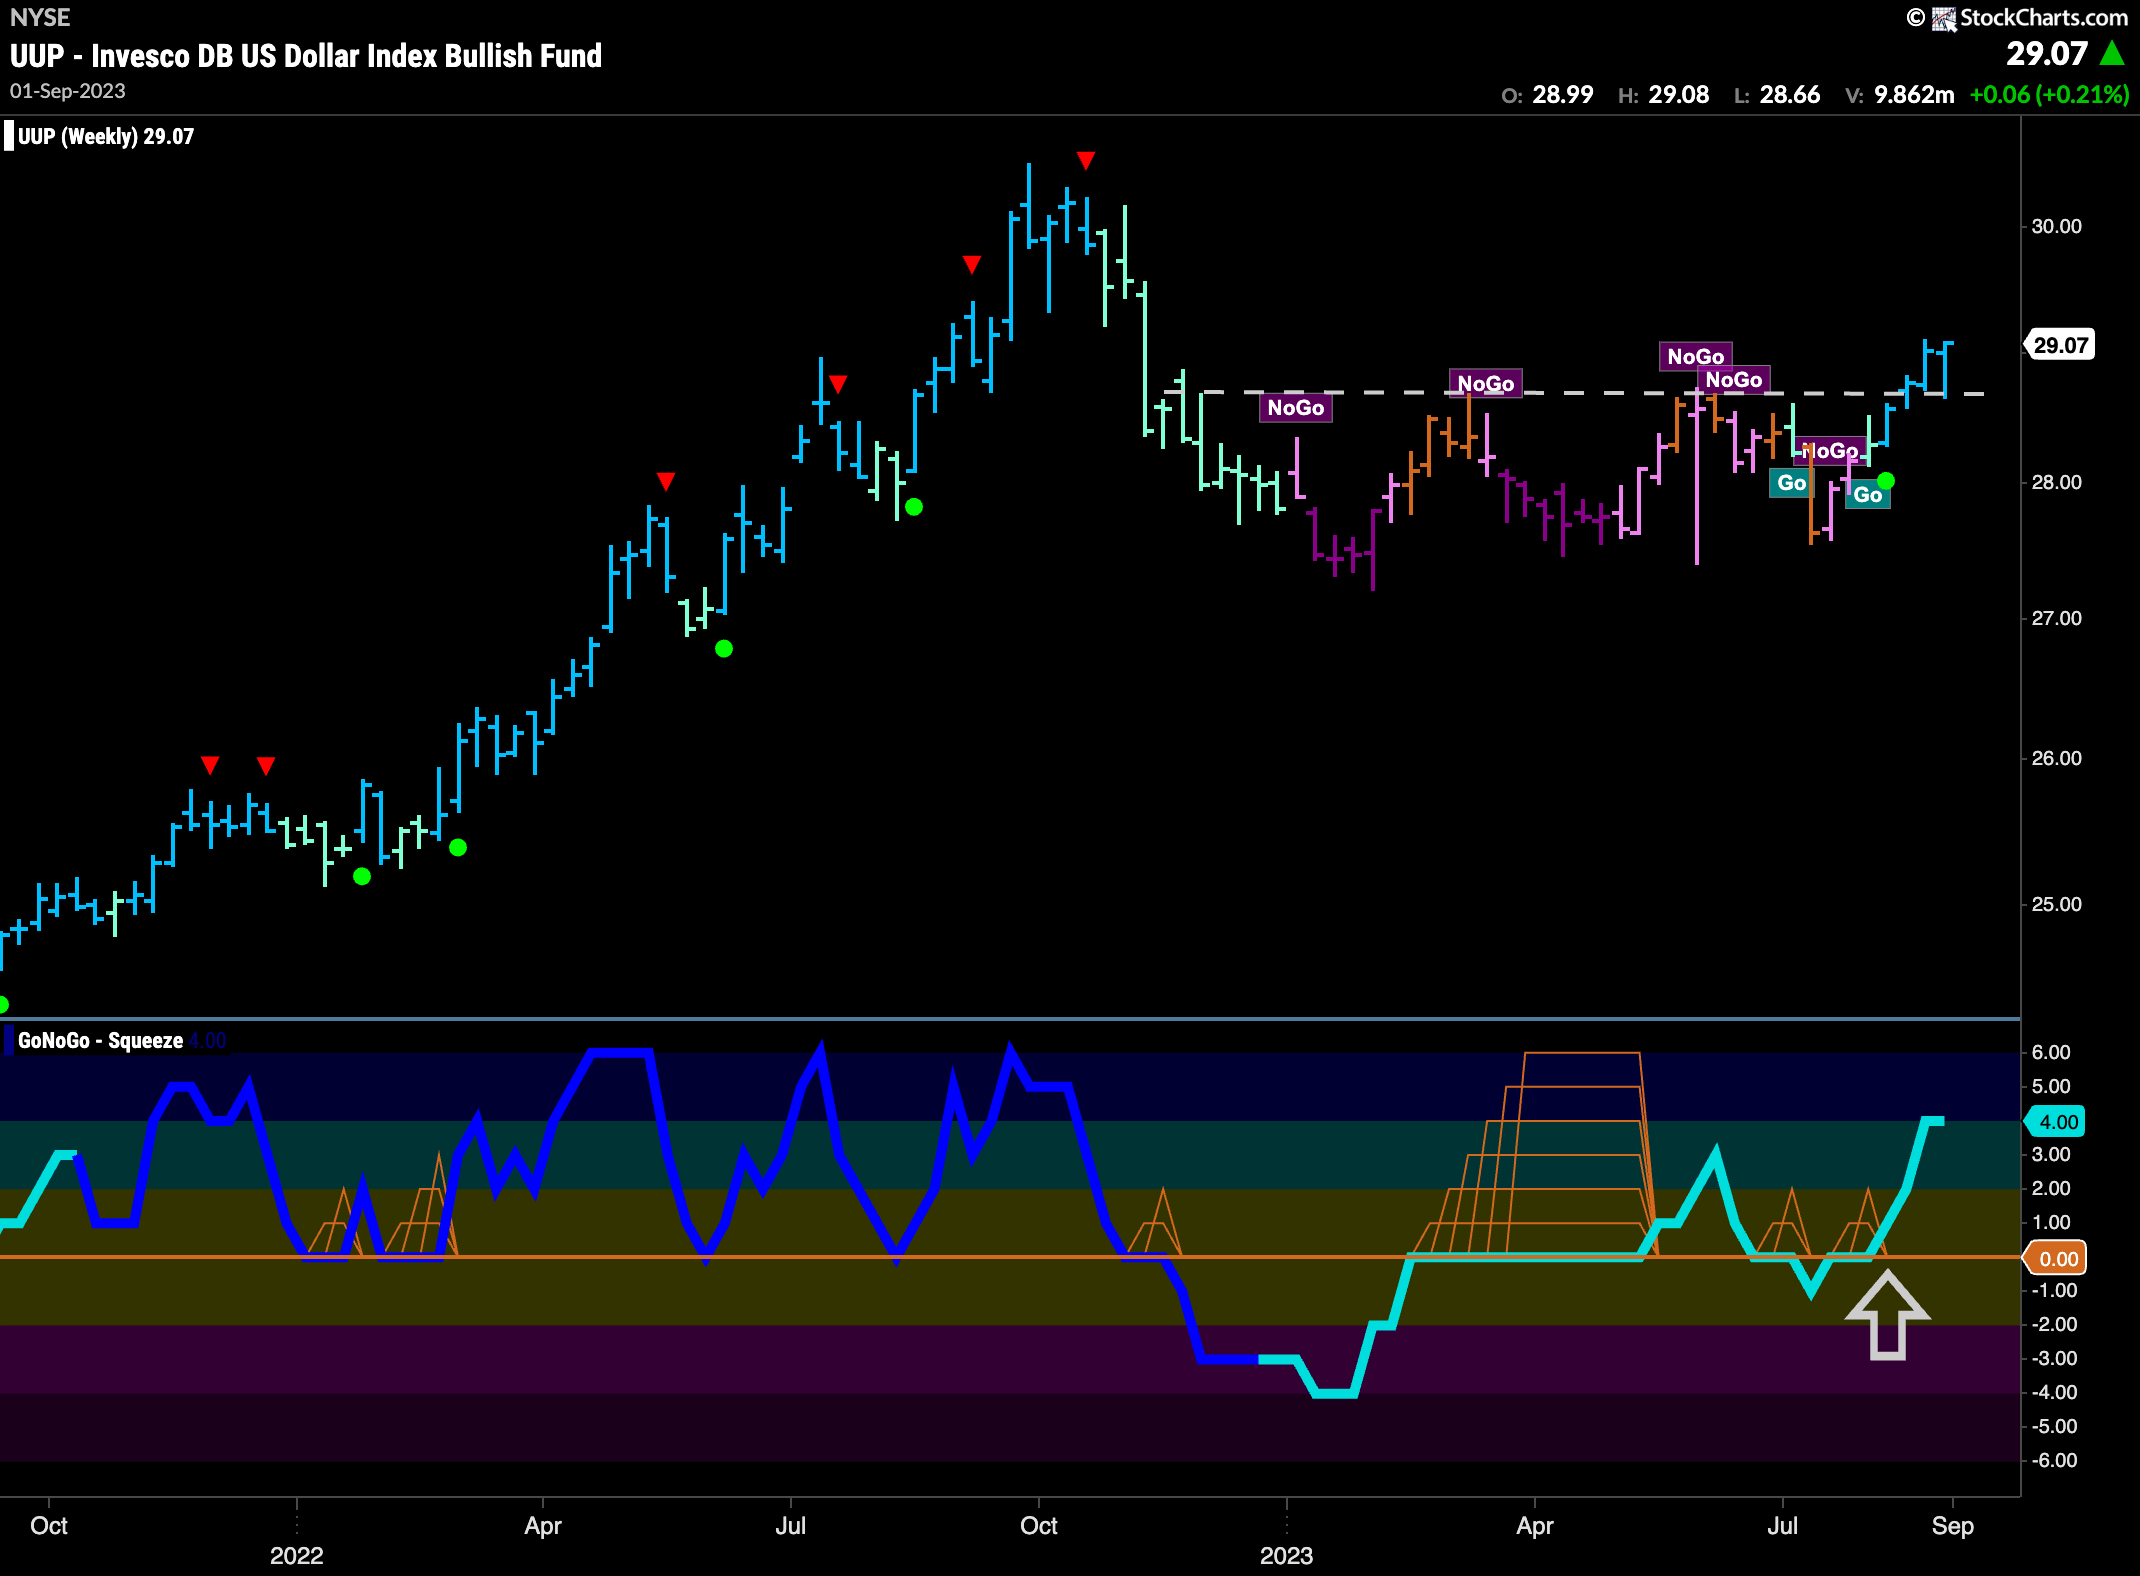The image size is (2140, 1576).
Task: Click the green dot near the 27.00 level
Action: pyautogui.click(x=724, y=649)
